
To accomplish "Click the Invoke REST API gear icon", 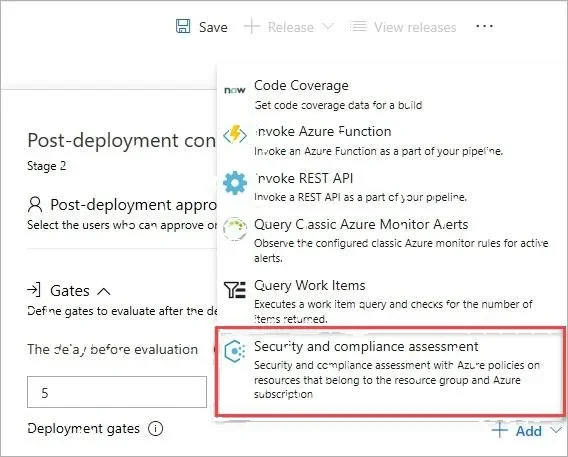I will click(235, 183).
